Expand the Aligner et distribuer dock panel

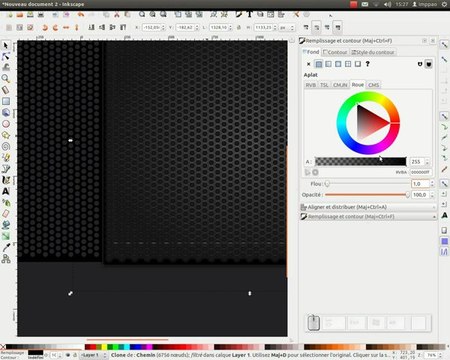[368, 207]
